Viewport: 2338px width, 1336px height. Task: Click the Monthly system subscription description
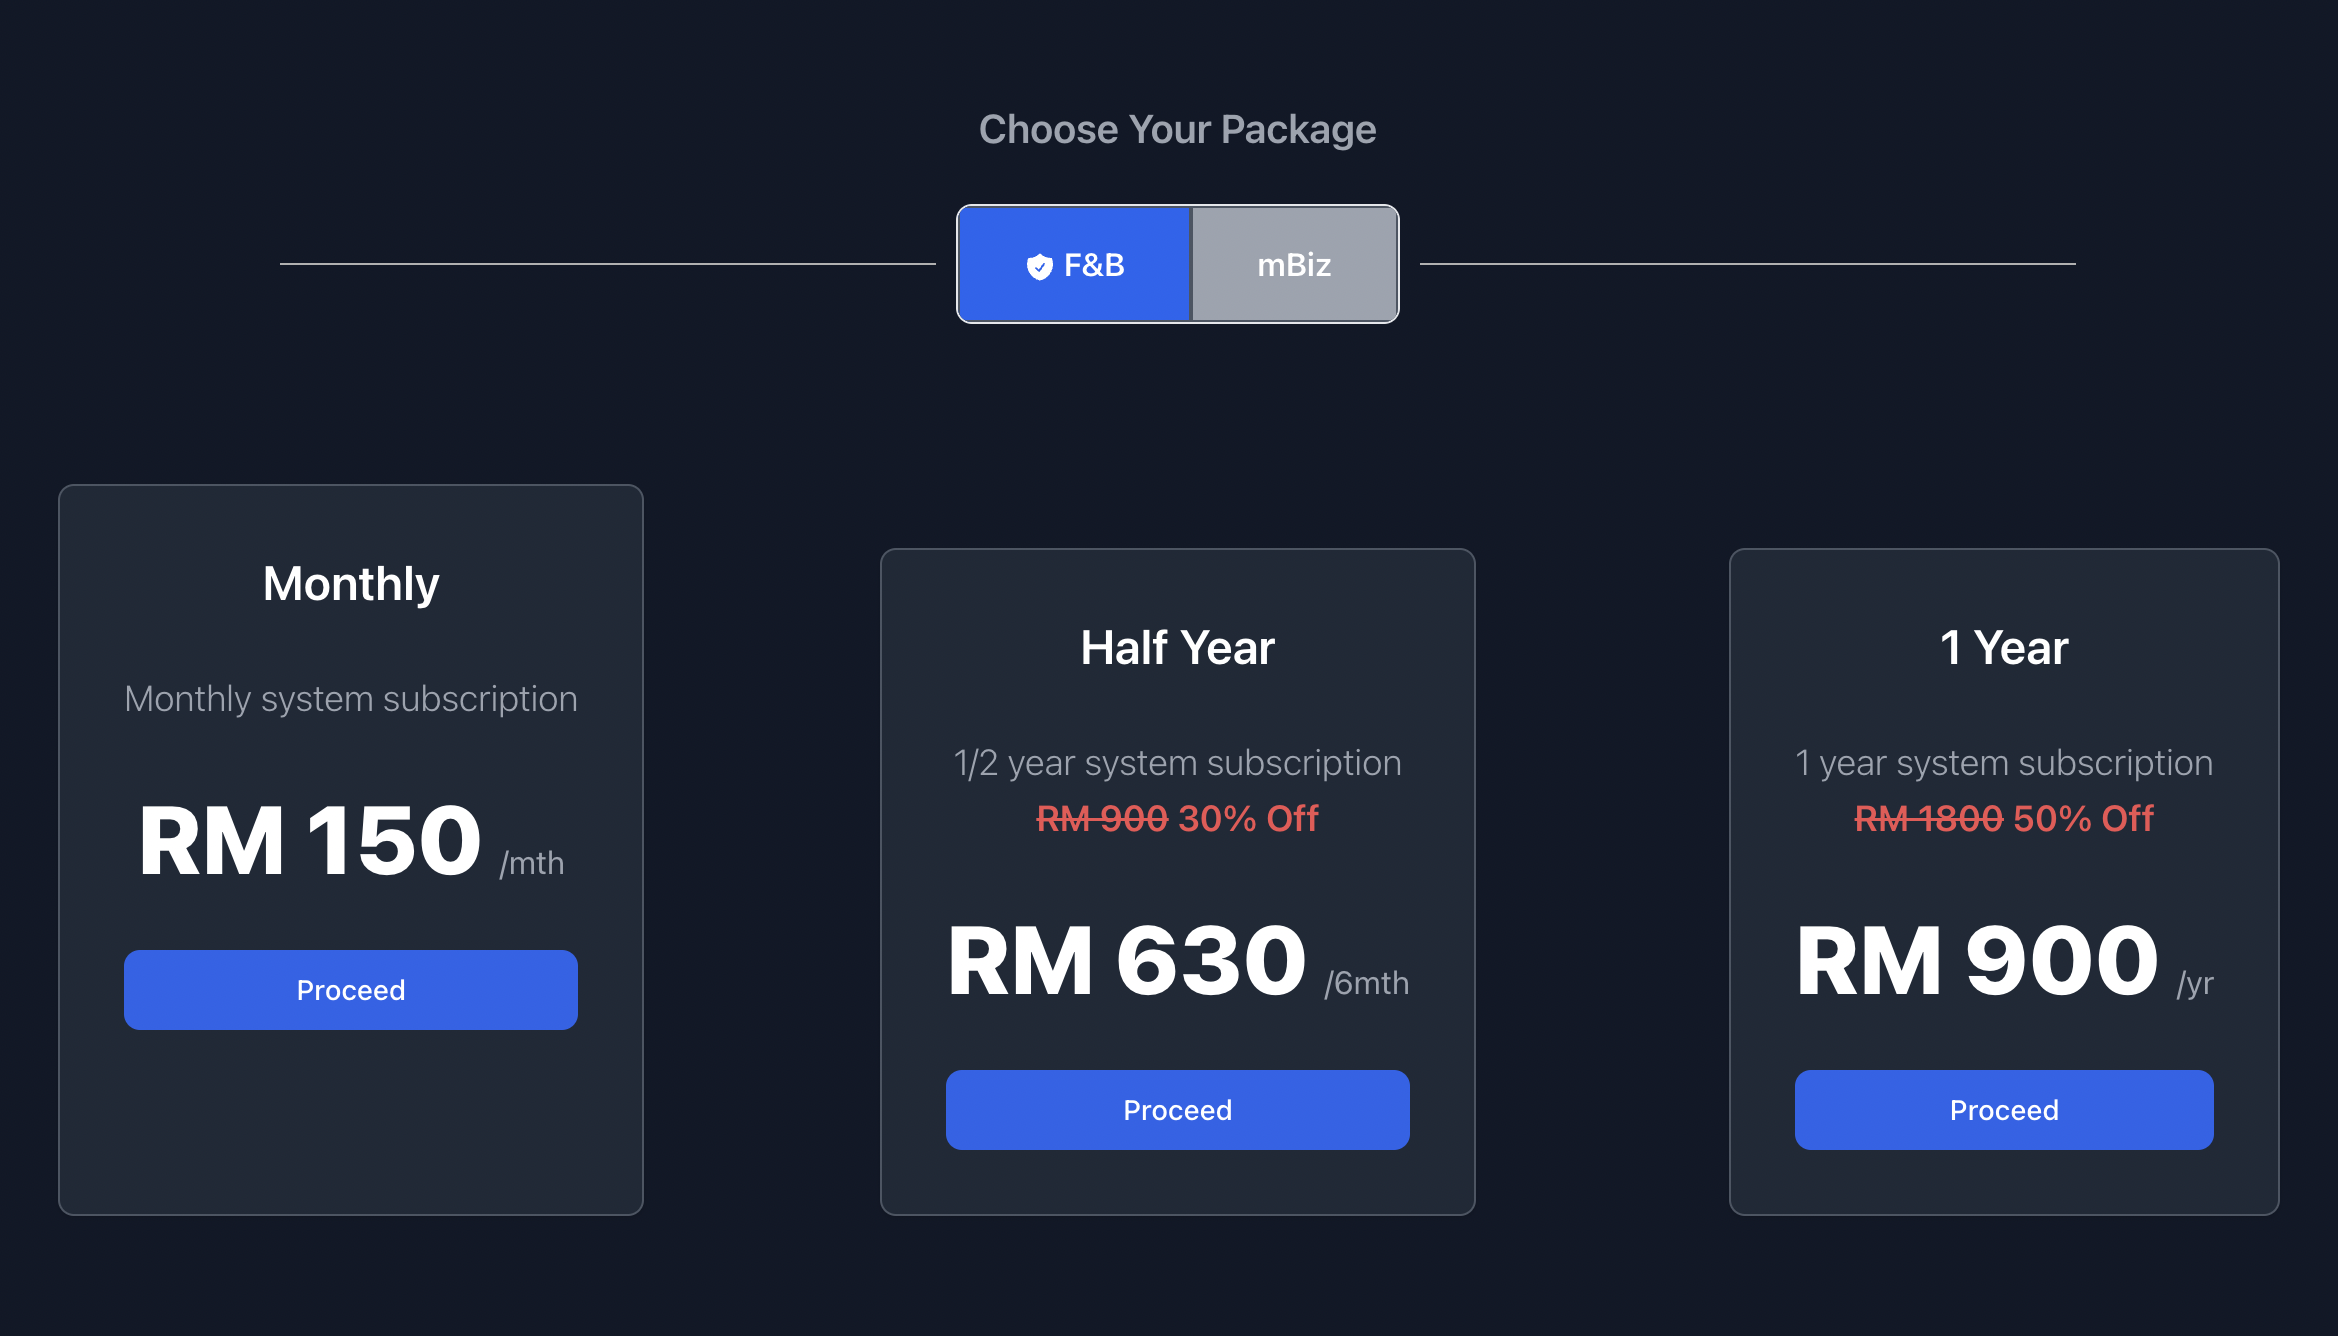pos(351,699)
